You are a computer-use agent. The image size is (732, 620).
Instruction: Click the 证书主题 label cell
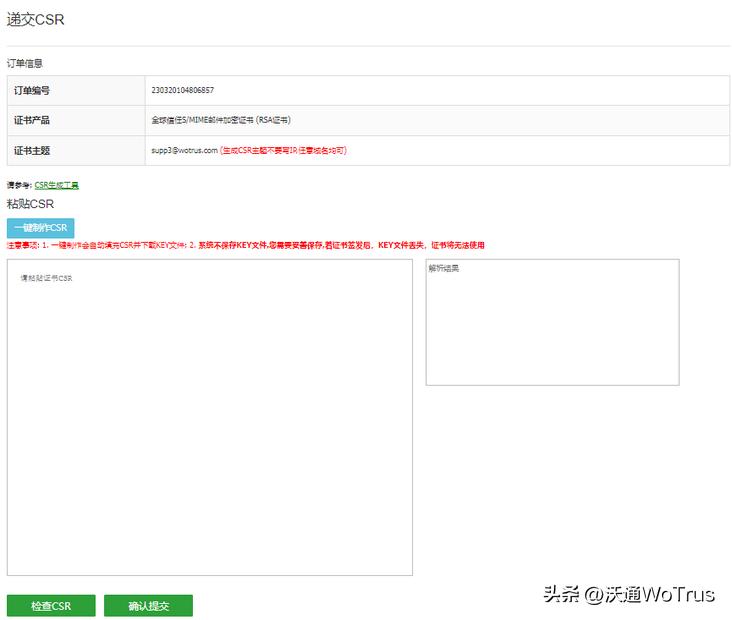click(76, 150)
